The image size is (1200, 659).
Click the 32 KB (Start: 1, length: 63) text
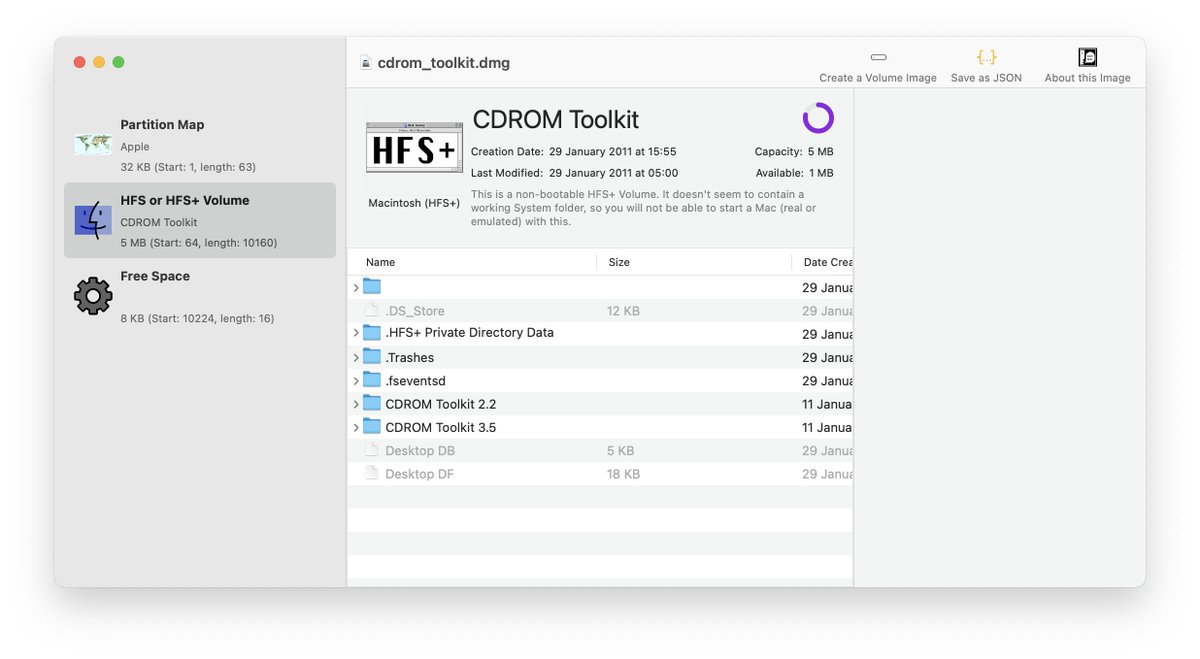(188, 167)
